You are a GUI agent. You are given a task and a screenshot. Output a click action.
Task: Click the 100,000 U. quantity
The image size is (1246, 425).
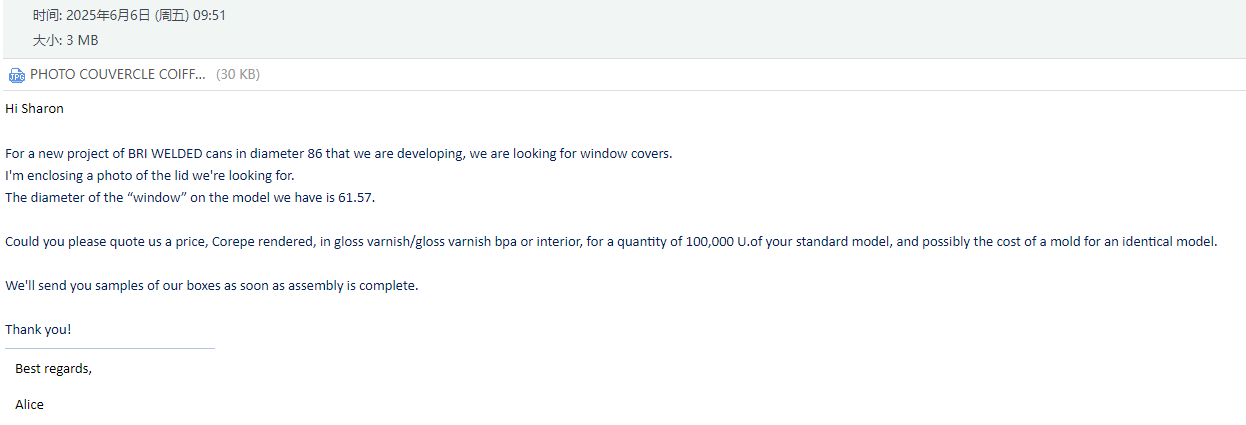718,241
